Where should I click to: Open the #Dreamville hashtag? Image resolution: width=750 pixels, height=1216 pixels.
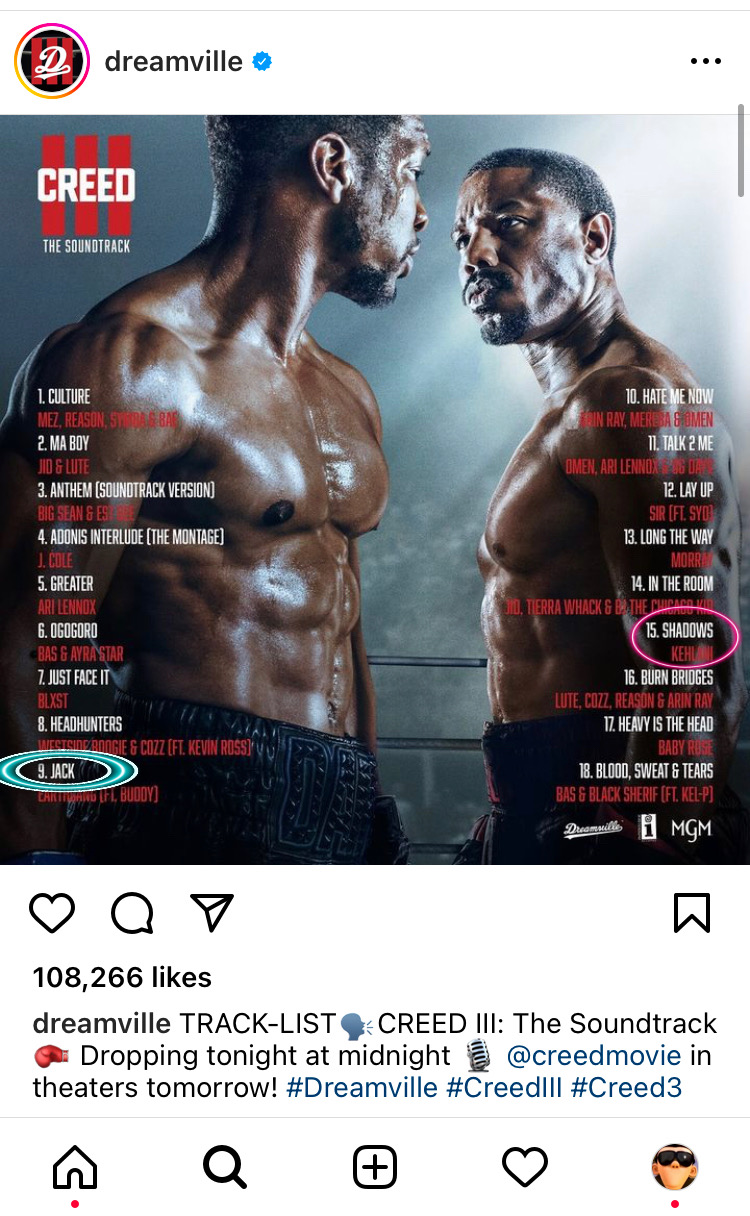point(362,1087)
